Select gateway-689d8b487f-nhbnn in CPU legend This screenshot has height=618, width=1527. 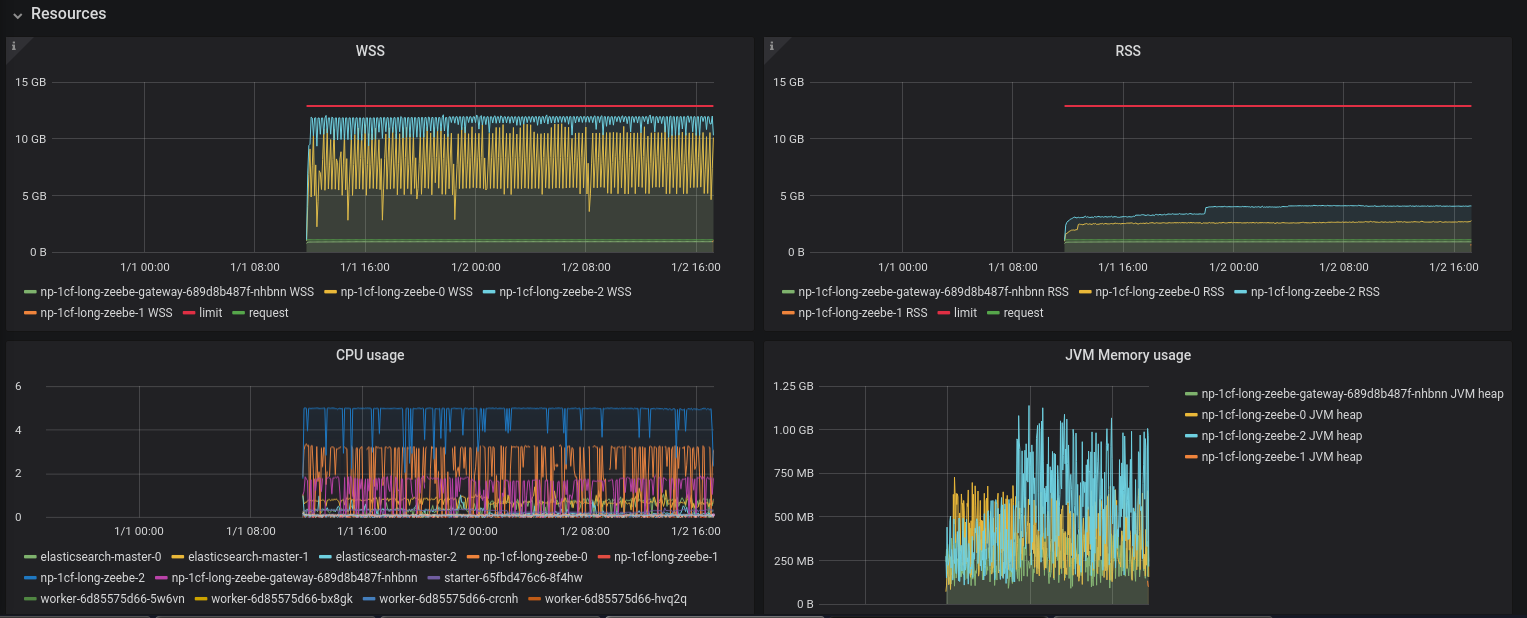(x=295, y=578)
